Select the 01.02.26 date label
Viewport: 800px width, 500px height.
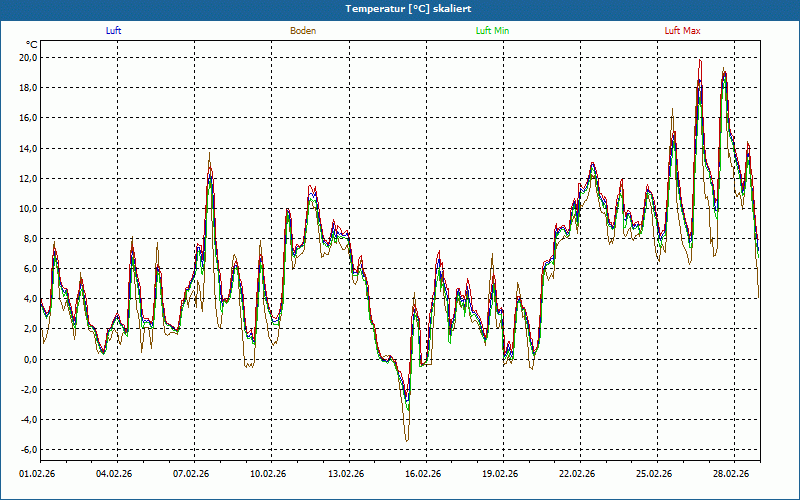(39, 474)
